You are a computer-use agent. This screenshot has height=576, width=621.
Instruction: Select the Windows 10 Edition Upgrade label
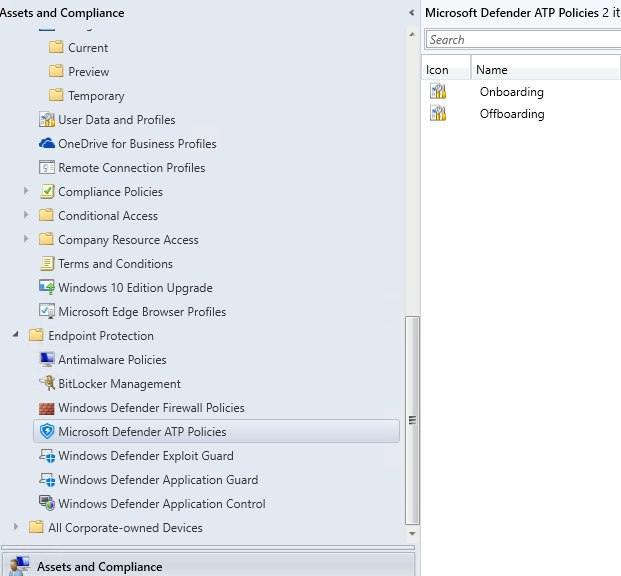[x=135, y=288]
